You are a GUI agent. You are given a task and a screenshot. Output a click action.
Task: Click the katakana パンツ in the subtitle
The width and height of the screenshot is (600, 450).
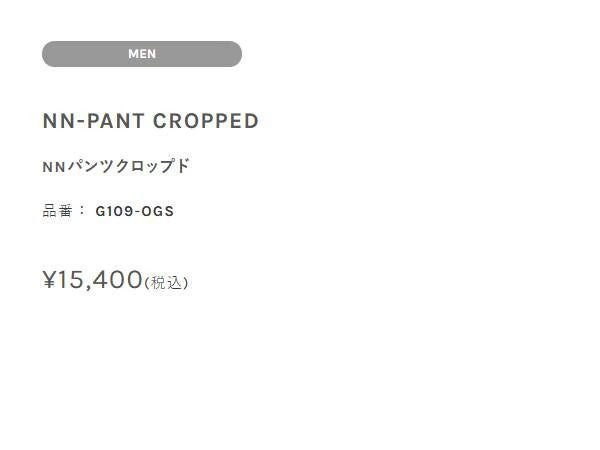[86, 167]
